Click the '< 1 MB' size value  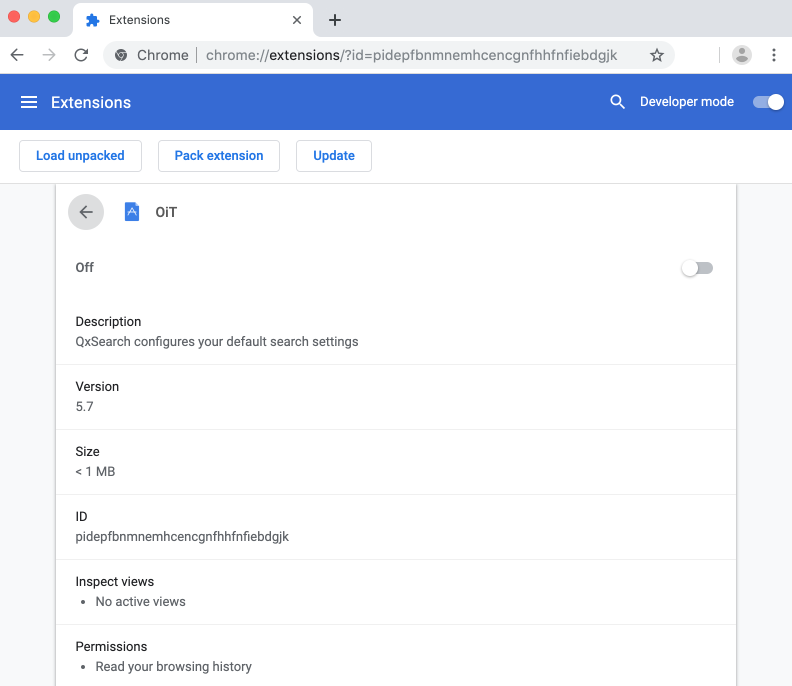[95, 472]
